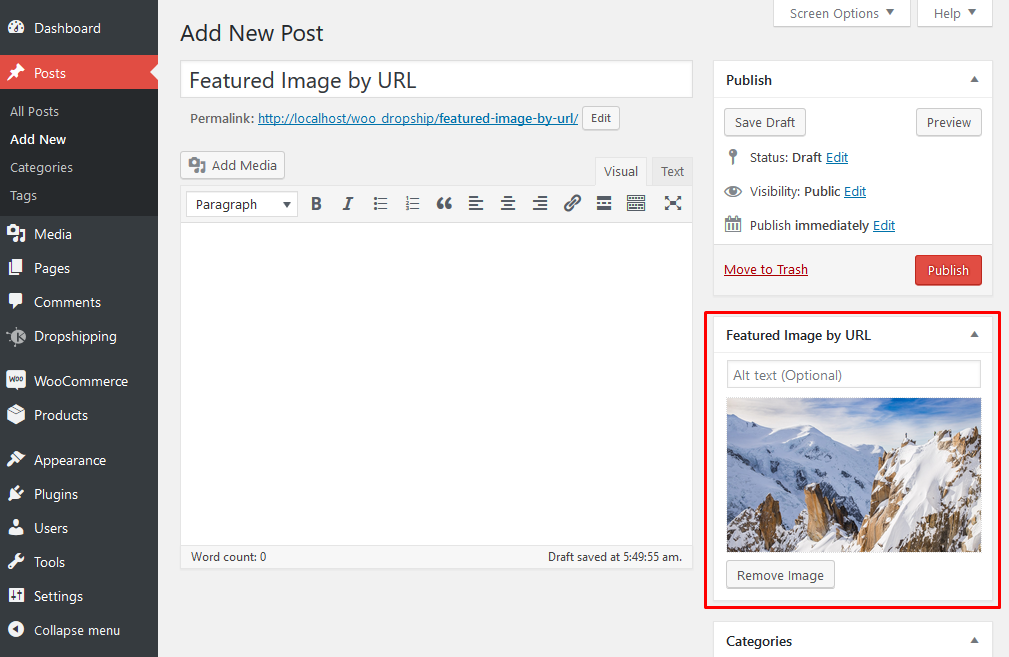Toggle italic text formatting
This screenshot has height=657, width=1009.
348,204
